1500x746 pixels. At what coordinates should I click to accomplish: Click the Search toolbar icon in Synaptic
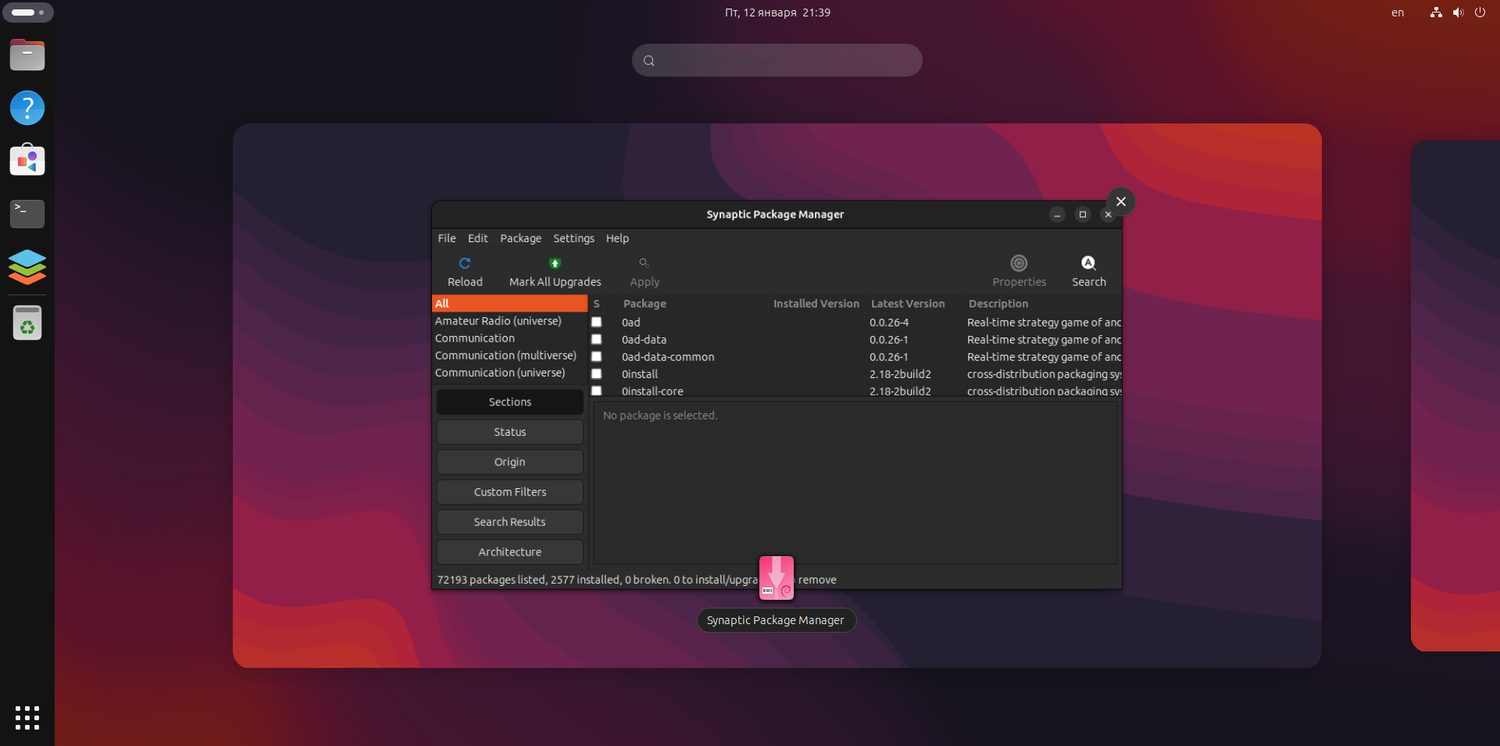(x=1089, y=264)
